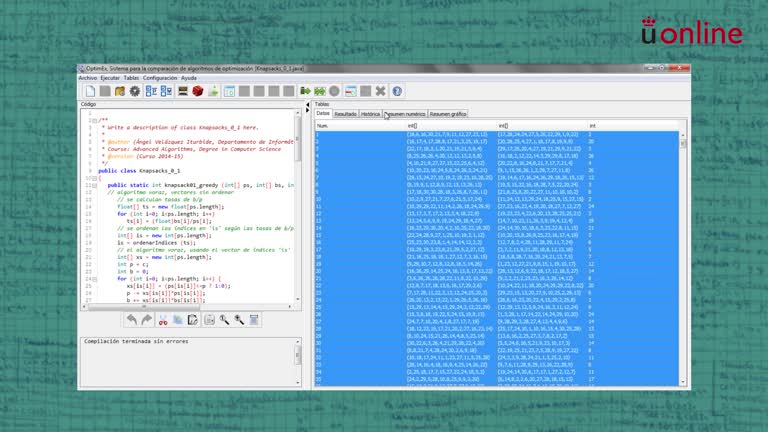Select data table row numbered 30
768x432 pixels.
click(x=497, y=343)
